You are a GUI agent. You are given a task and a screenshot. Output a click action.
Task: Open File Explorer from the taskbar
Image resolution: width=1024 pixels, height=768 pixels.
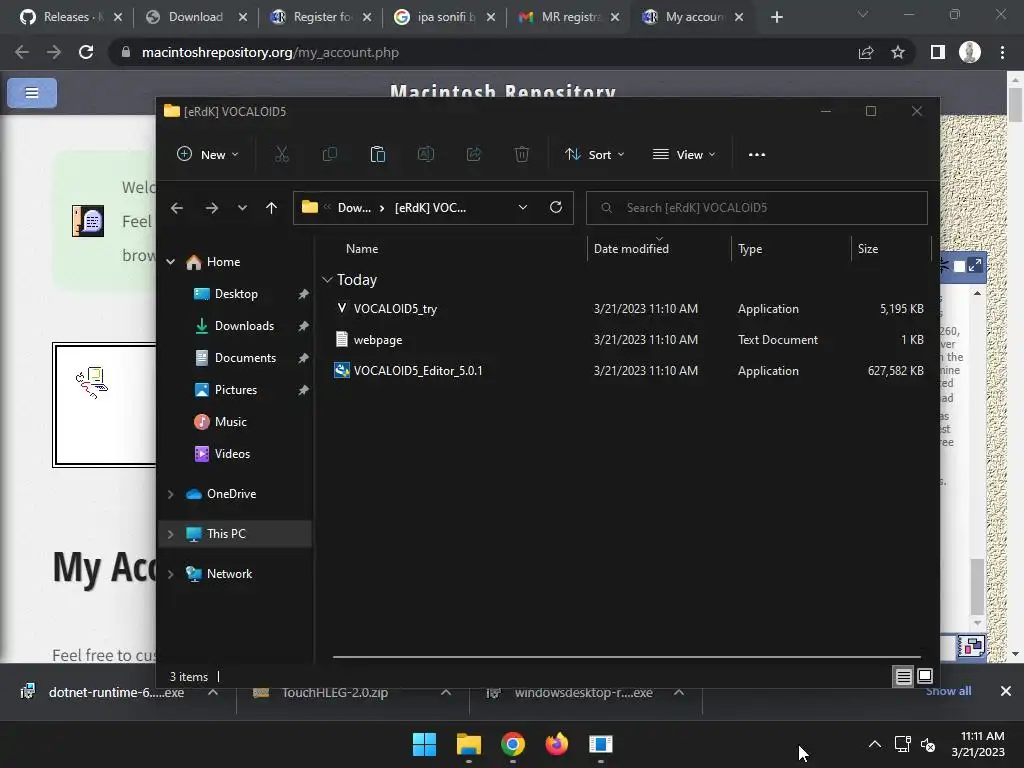[x=469, y=744]
